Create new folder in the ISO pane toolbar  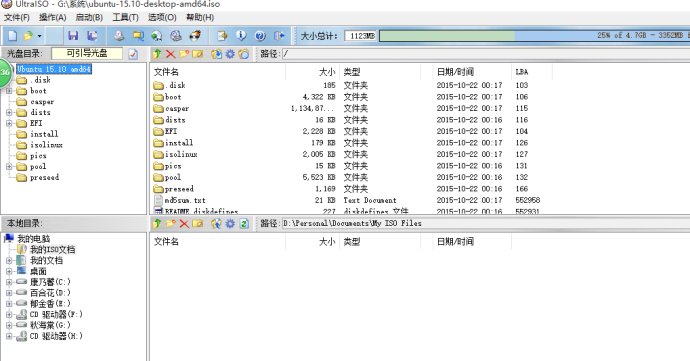(184, 54)
